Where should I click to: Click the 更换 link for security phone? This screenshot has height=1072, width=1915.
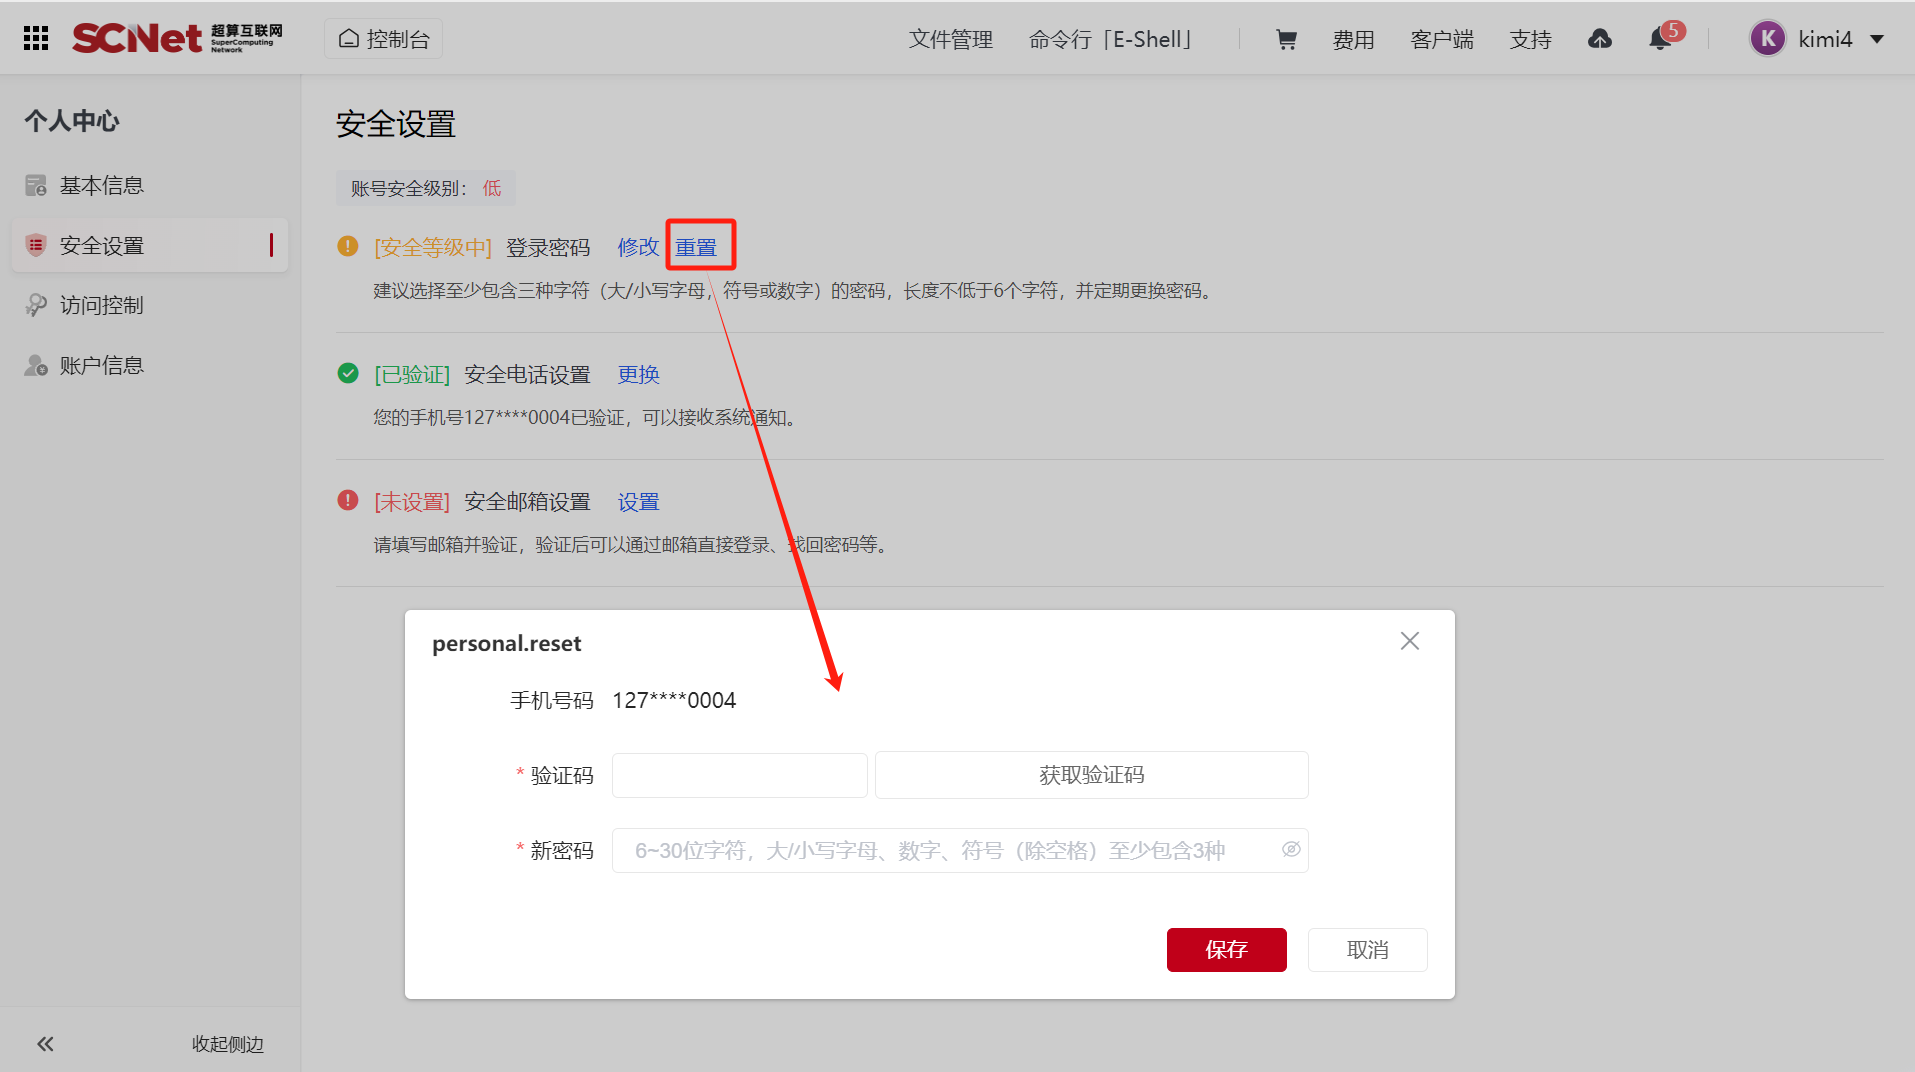point(638,375)
